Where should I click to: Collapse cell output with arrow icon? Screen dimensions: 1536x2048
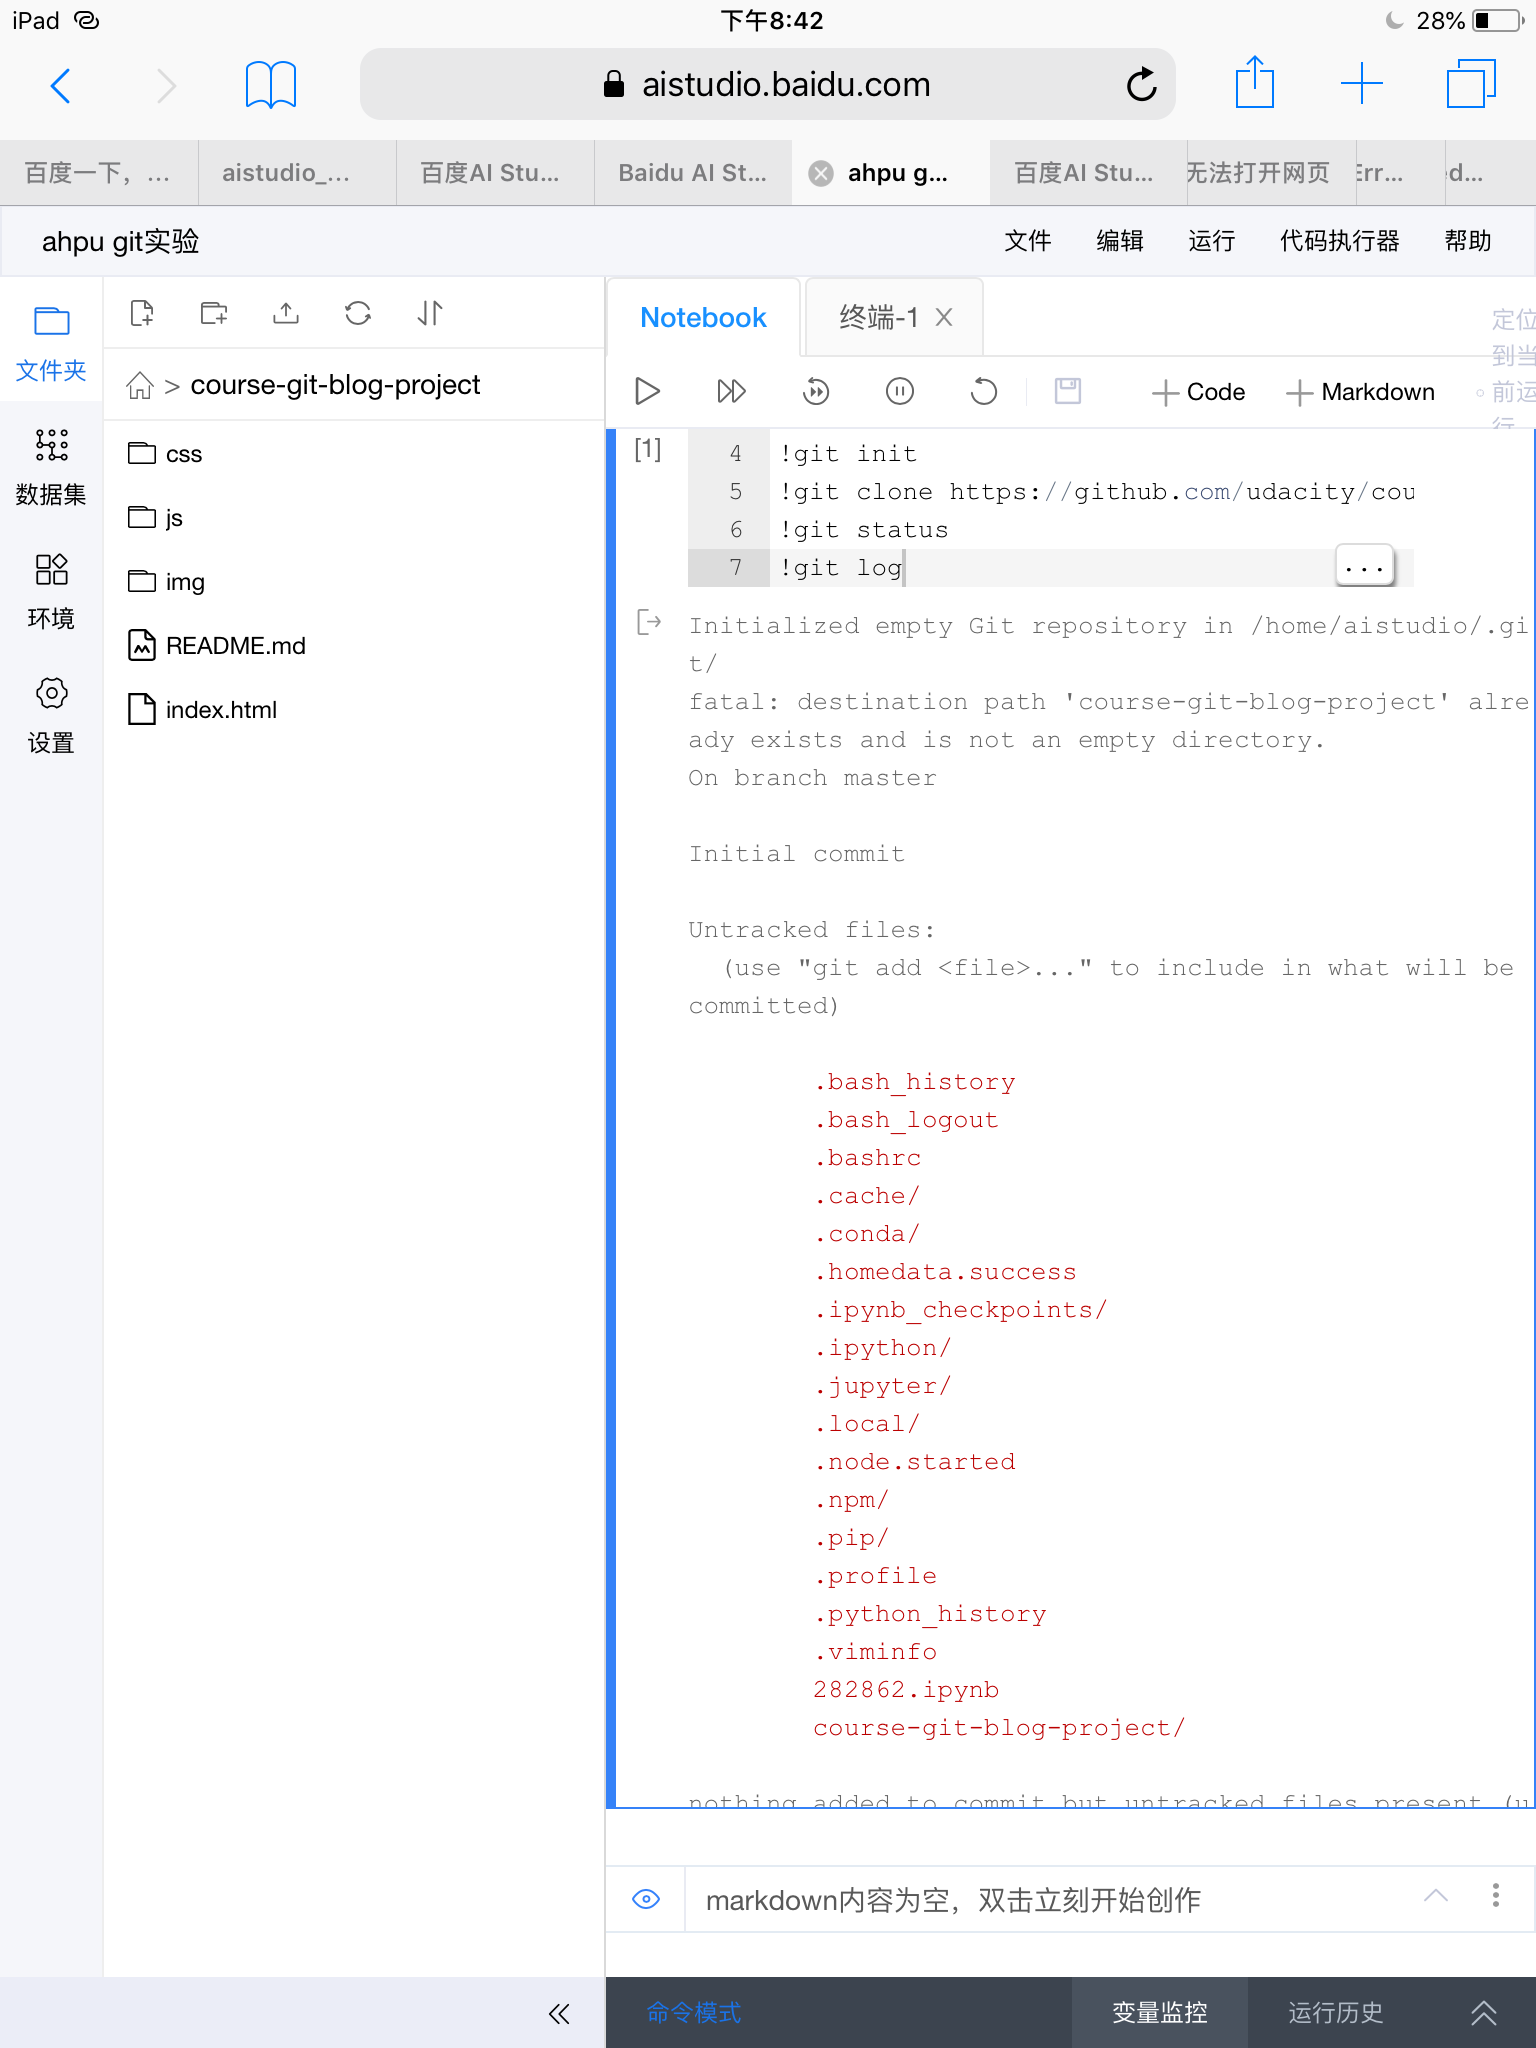pos(649,623)
